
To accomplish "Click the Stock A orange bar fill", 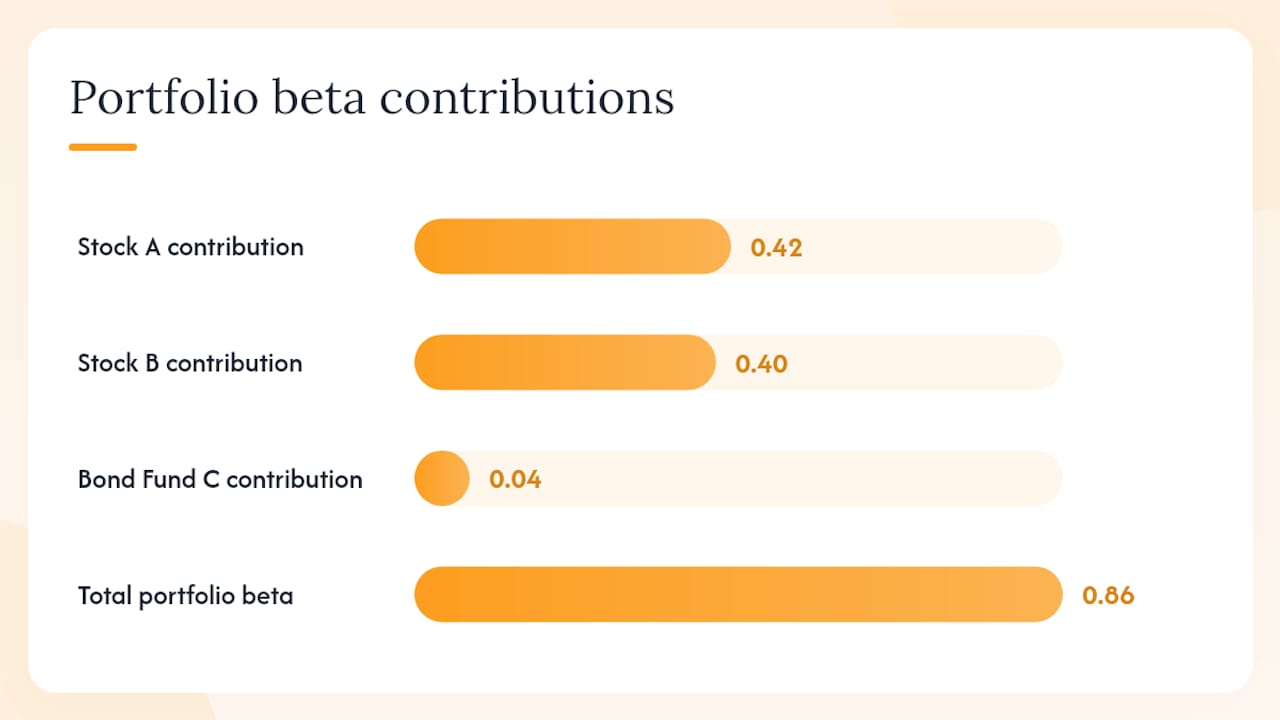I will pos(572,246).
